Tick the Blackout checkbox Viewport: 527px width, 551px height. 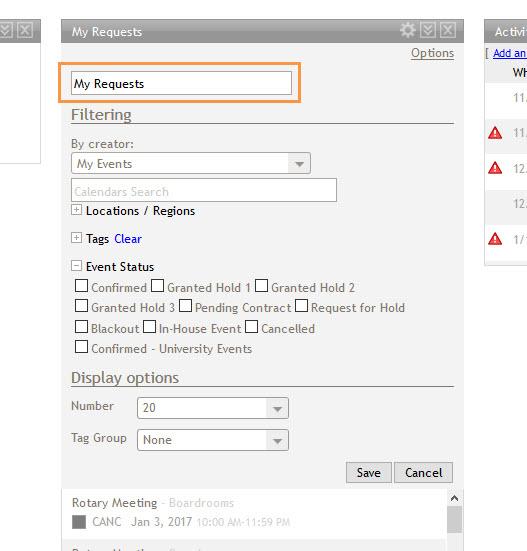(82, 327)
